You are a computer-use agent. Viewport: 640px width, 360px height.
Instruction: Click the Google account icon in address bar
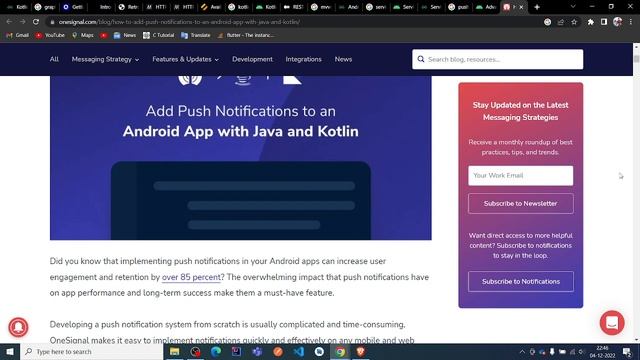547,22
